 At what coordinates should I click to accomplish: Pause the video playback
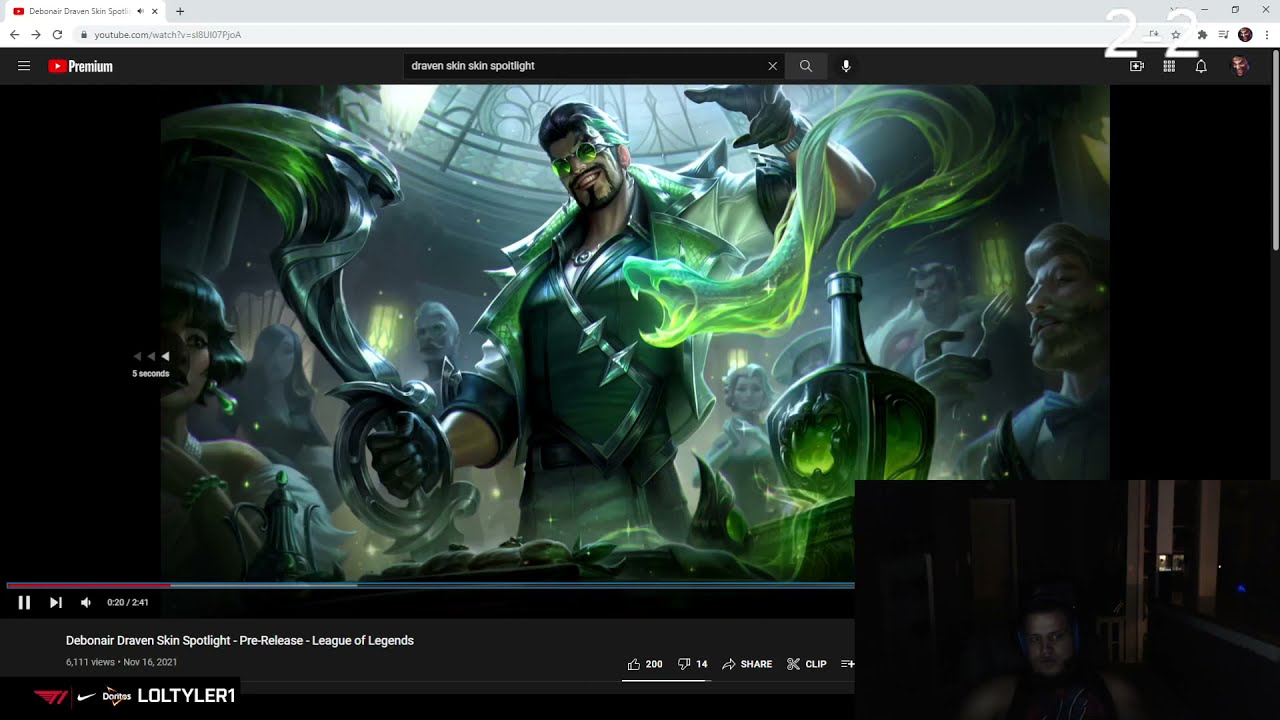click(x=24, y=602)
